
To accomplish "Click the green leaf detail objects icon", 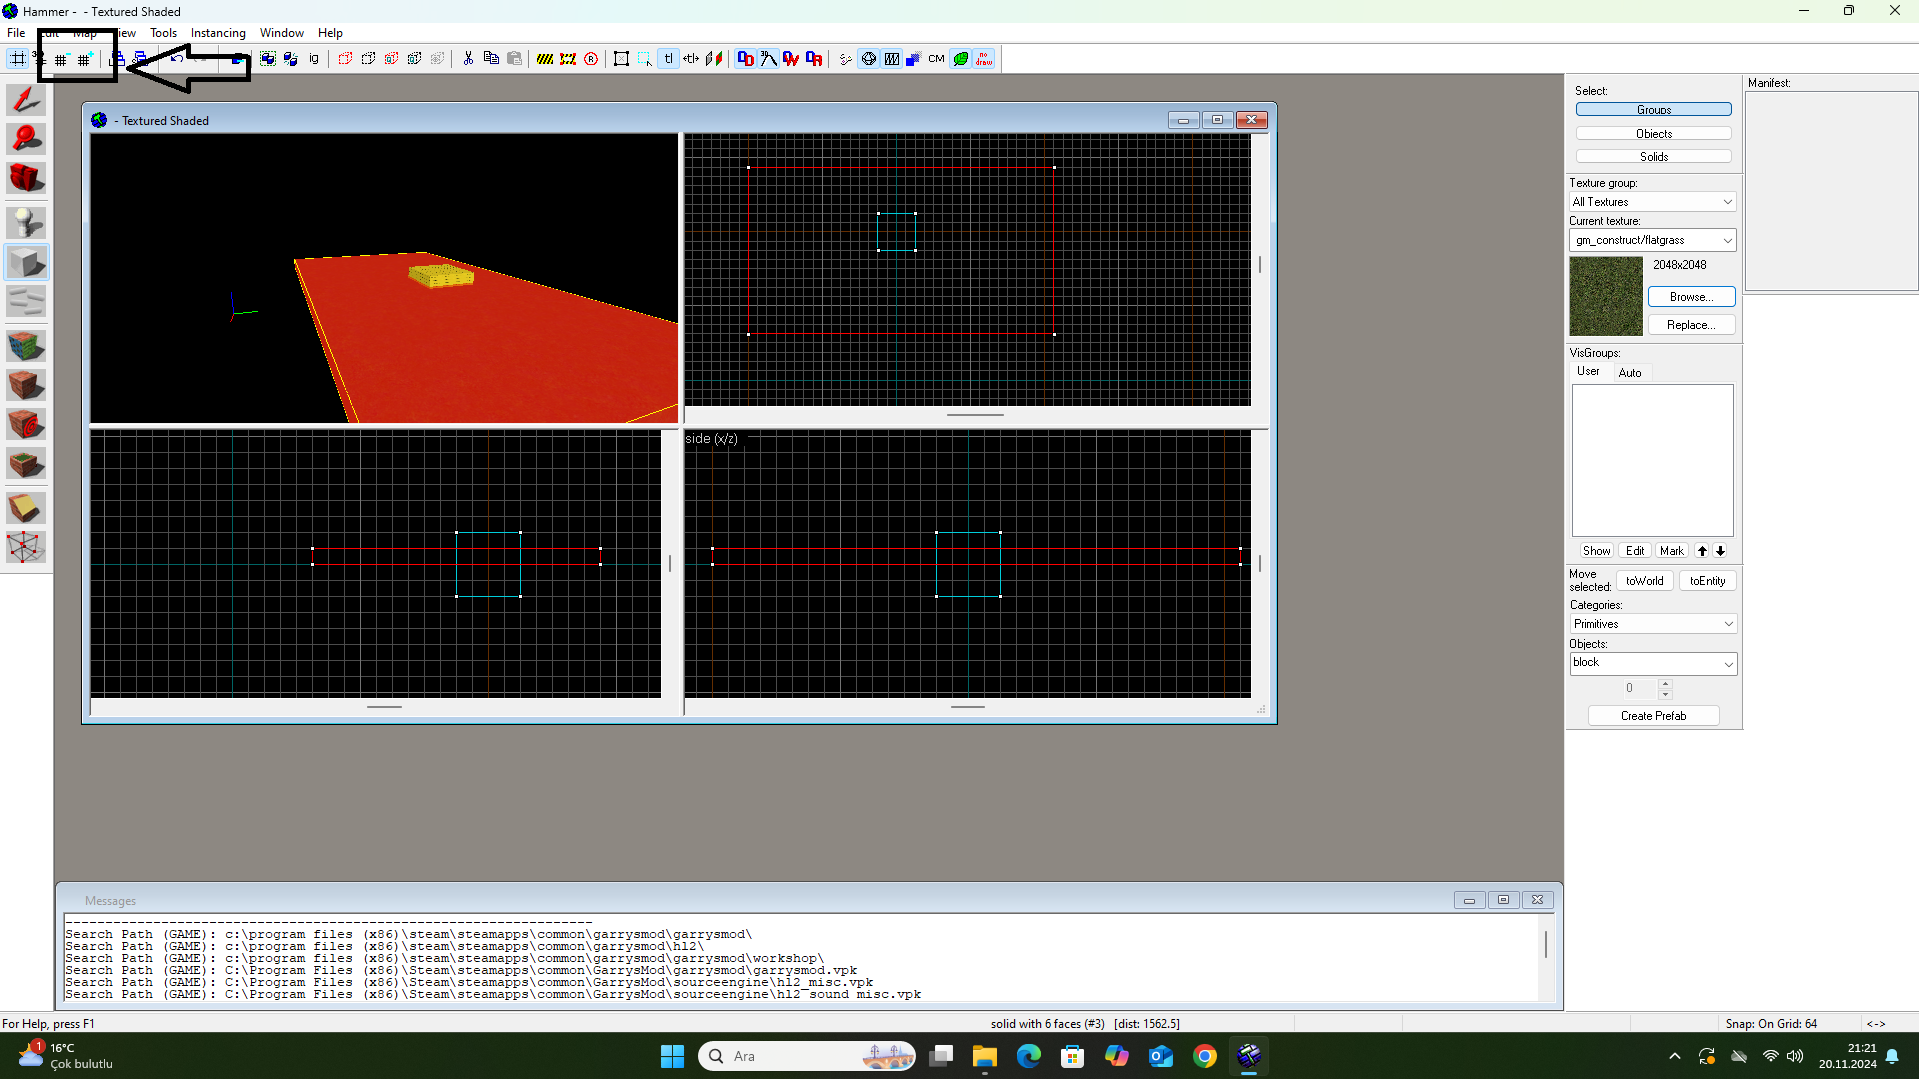I will (961, 59).
